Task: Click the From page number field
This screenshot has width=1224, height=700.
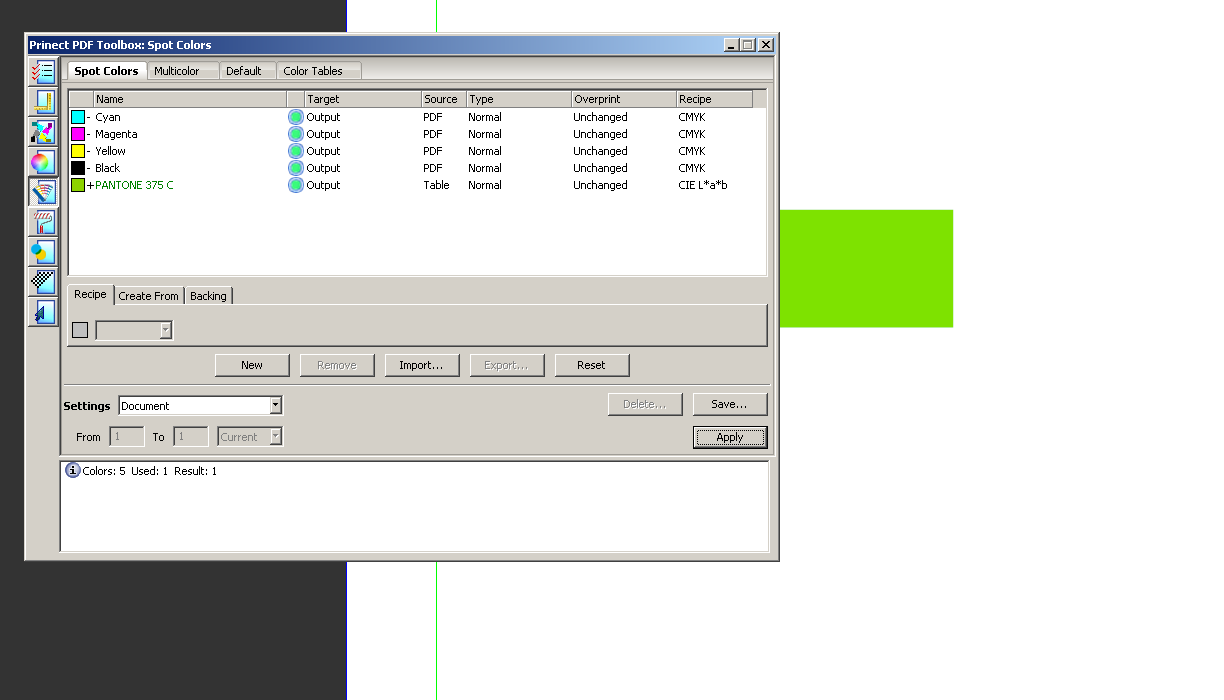Action: coord(126,437)
